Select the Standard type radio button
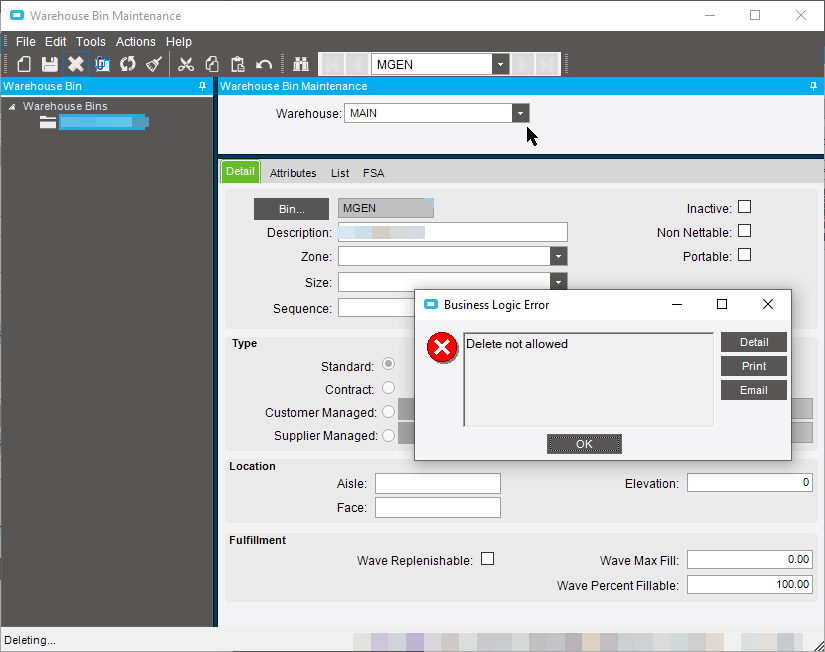Screen dimensions: 825x652 pyautogui.click(x=388, y=364)
